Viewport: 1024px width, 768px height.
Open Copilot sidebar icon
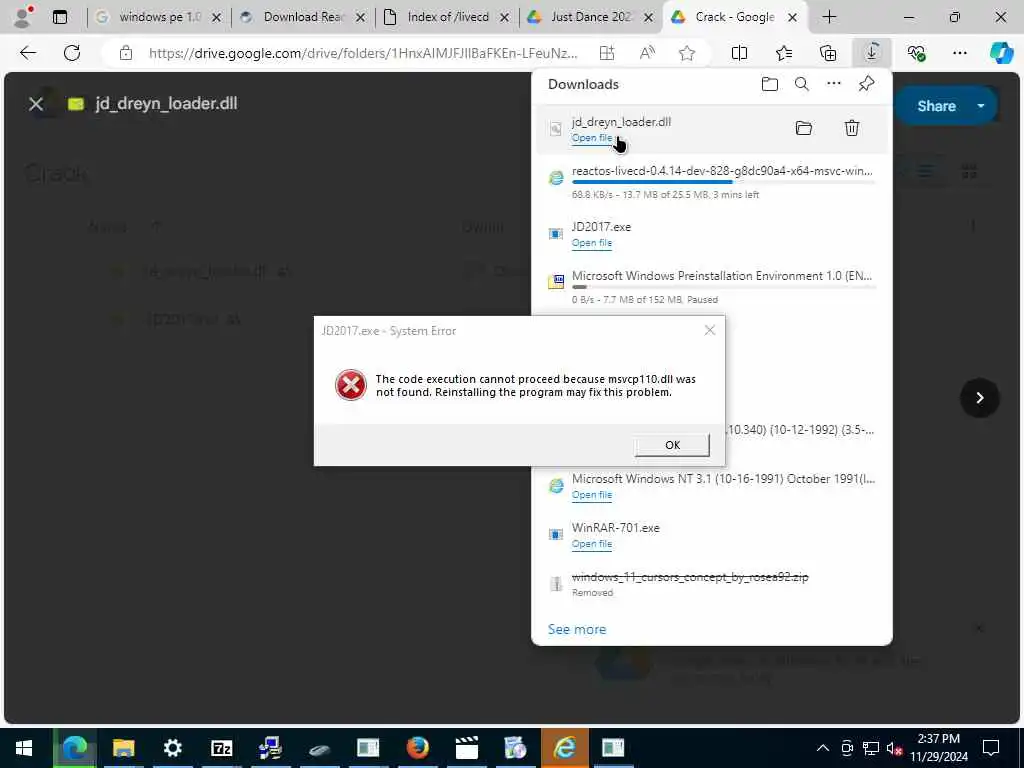pyautogui.click(x=1001, y=53)
